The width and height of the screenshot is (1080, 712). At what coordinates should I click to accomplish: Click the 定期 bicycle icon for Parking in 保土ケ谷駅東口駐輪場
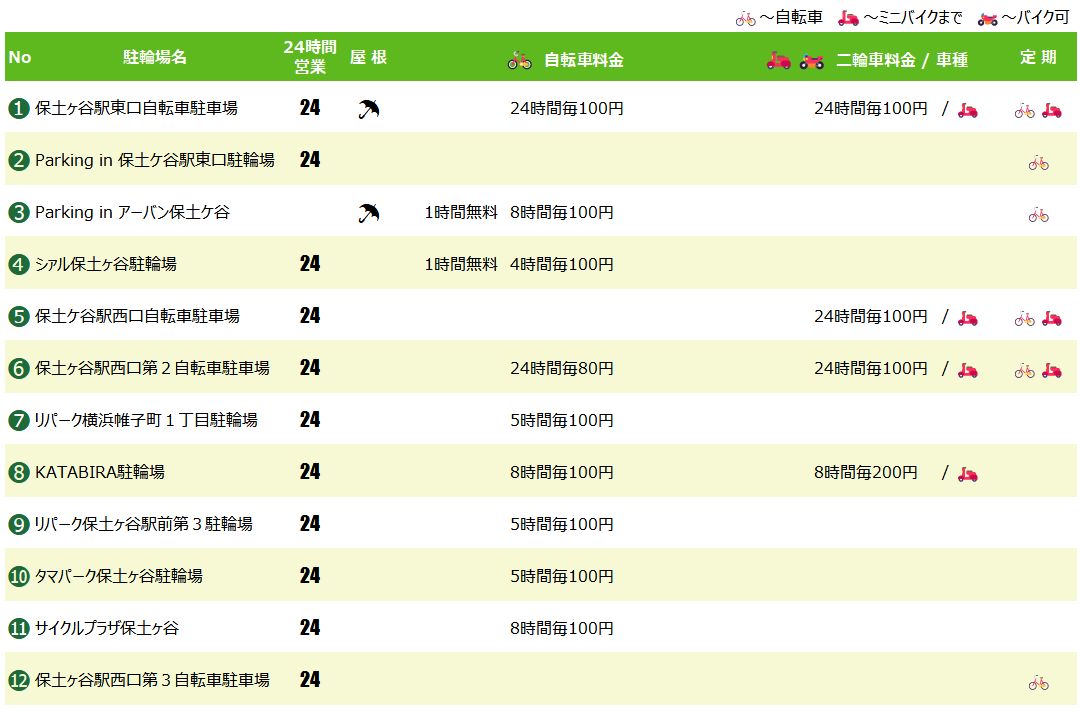pos(1039,163)
